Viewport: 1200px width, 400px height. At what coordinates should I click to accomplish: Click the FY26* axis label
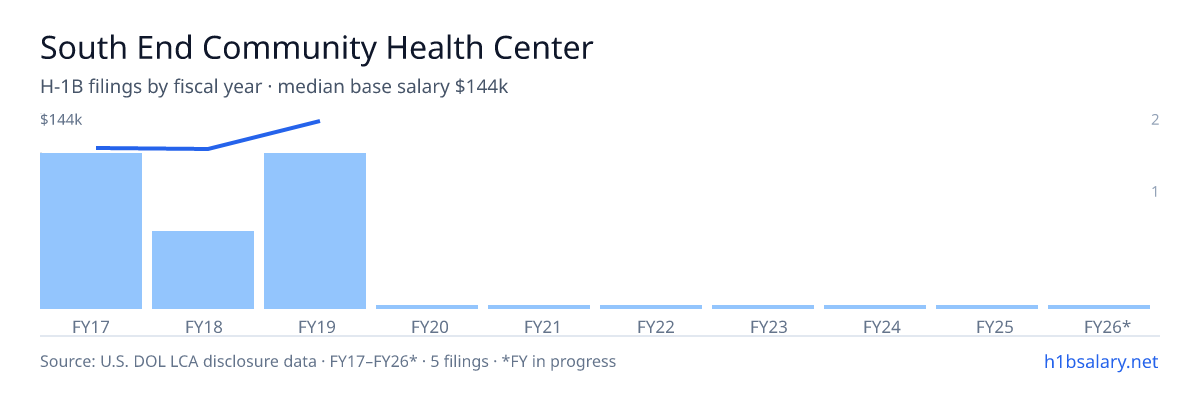1107,327
